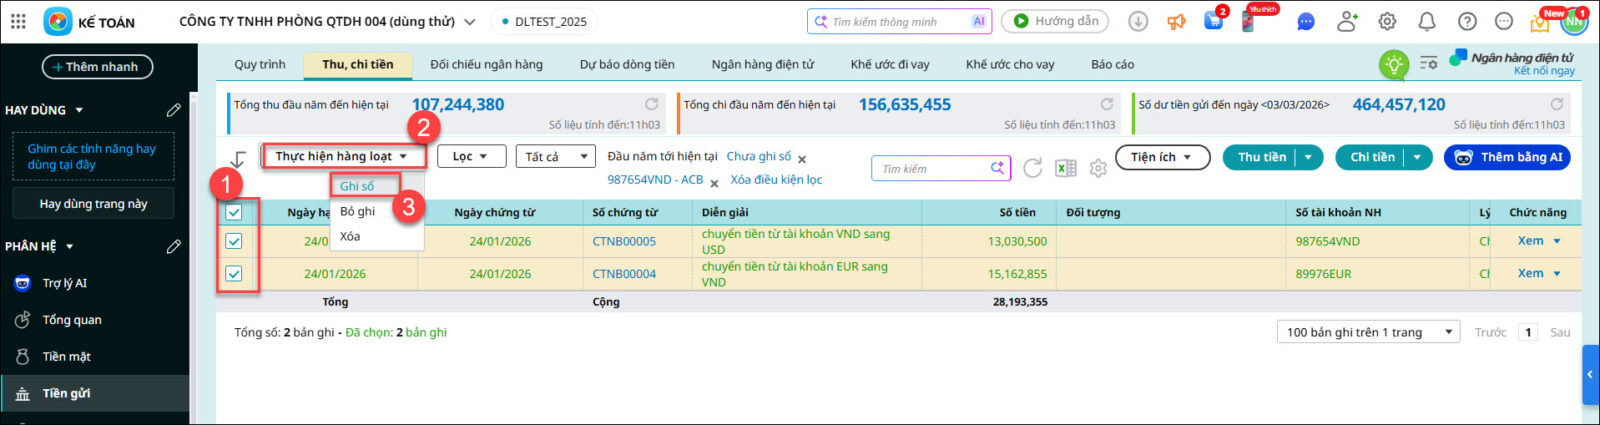The width and height of the screenshot is (1600, 425).
Task: Click the refresh data icon beside search
Action: click(1033, 168)
